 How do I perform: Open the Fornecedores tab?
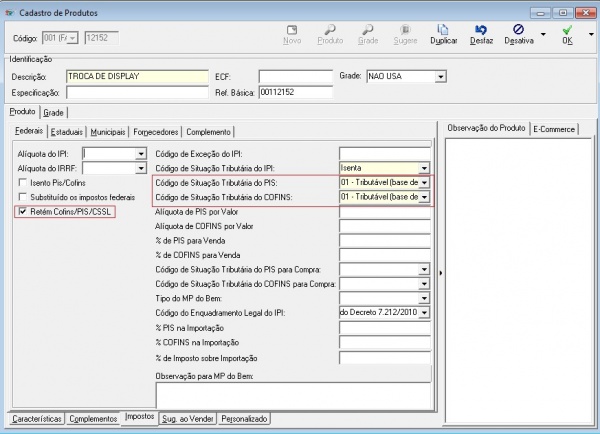pos(156,132)
